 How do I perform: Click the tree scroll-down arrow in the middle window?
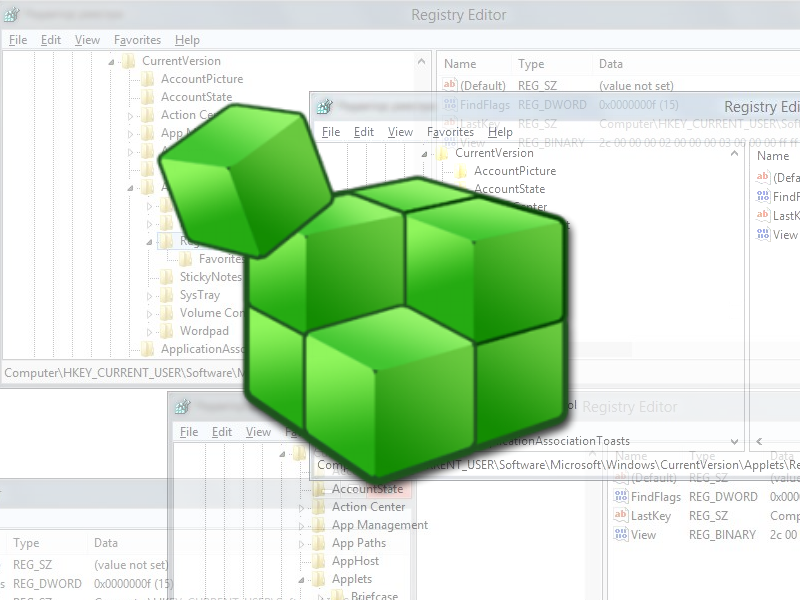(735, 441)
